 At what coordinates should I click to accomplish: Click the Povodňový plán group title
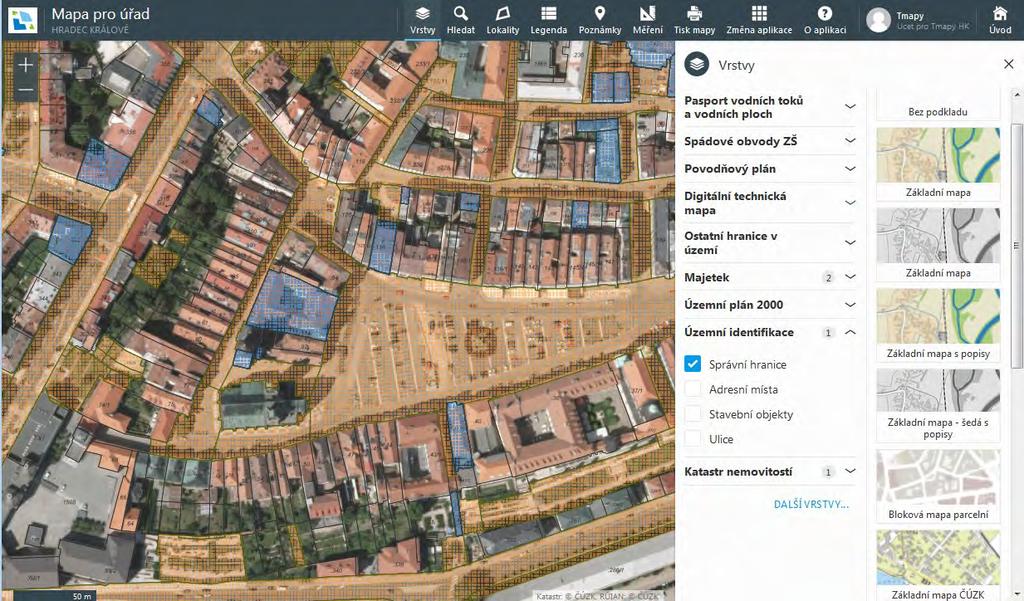[730, 169]
